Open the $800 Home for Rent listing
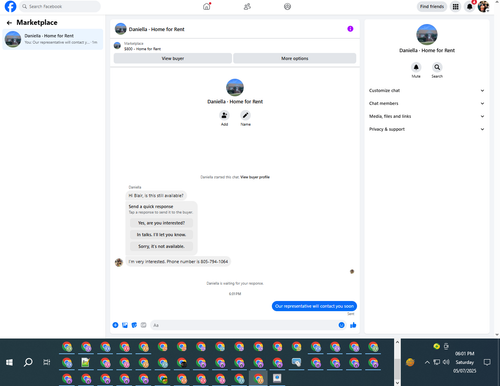This screenshot has width=500, height=386. [x=142, y=49]
